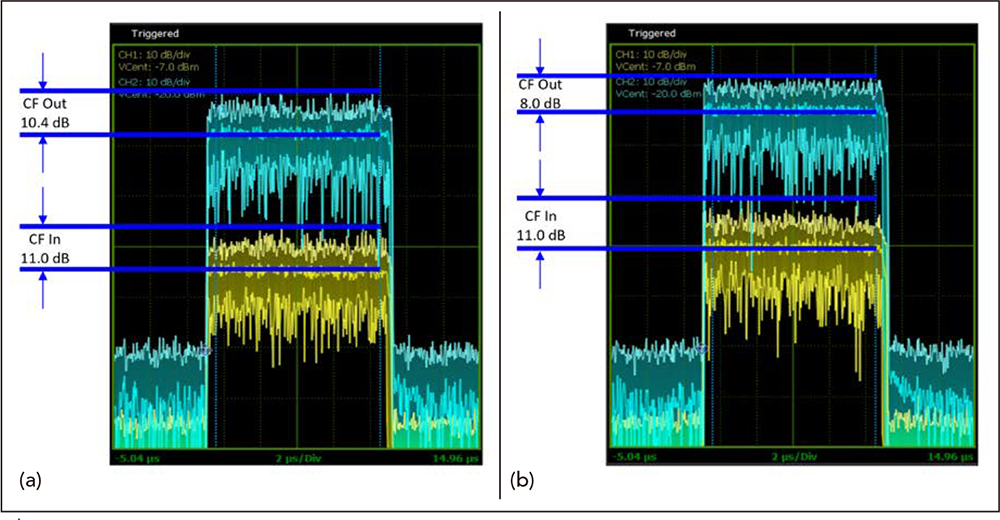Image resolution: width=1000 pixels, height=520 pixels.
Task: Click the trigger marker on panel (a)'s left edge
Action: [x=204, y=351]
